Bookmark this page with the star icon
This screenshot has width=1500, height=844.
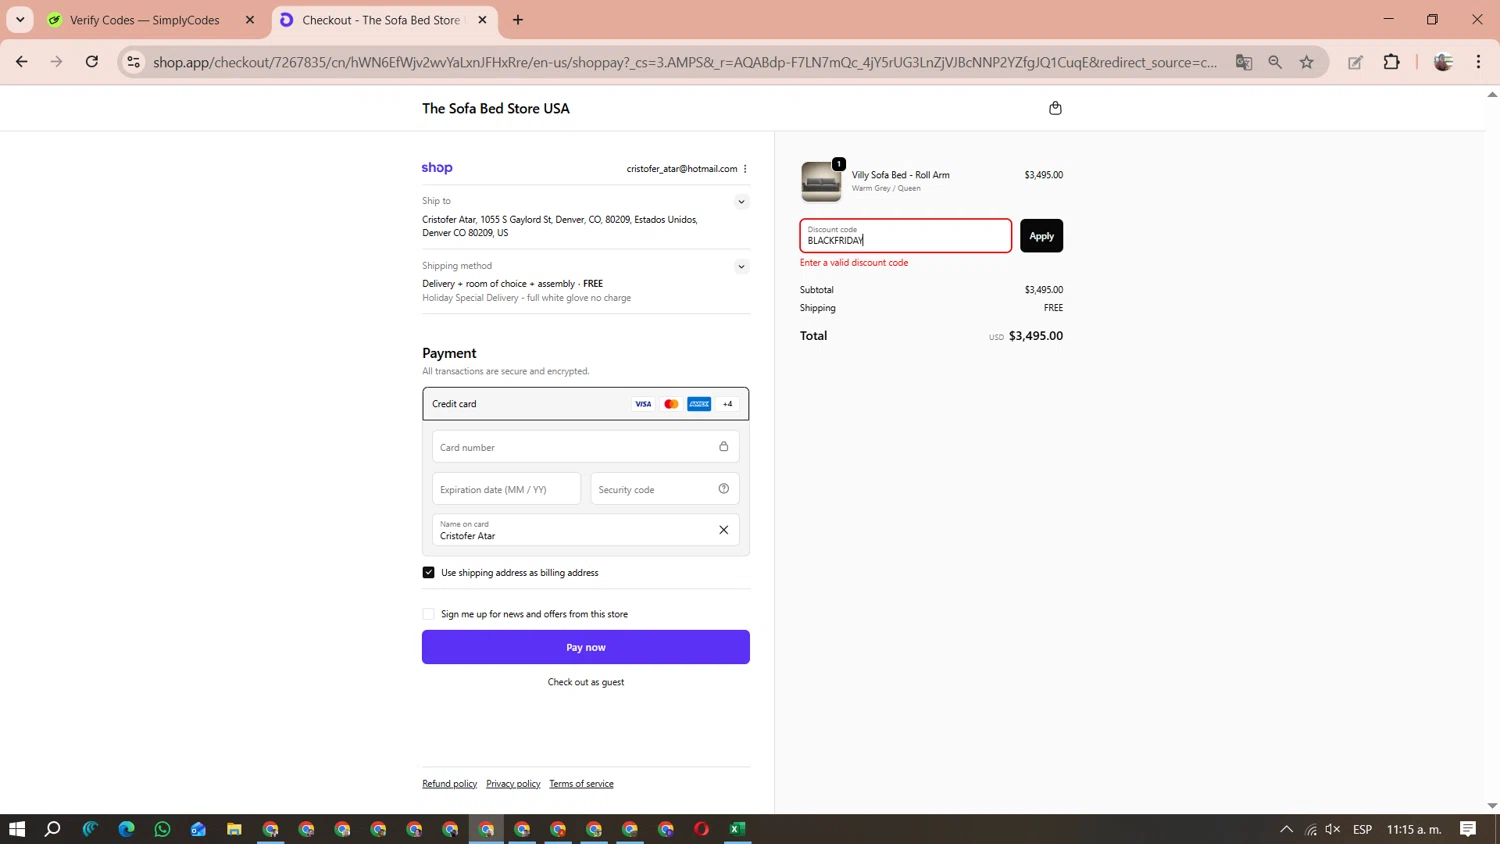1307,62
